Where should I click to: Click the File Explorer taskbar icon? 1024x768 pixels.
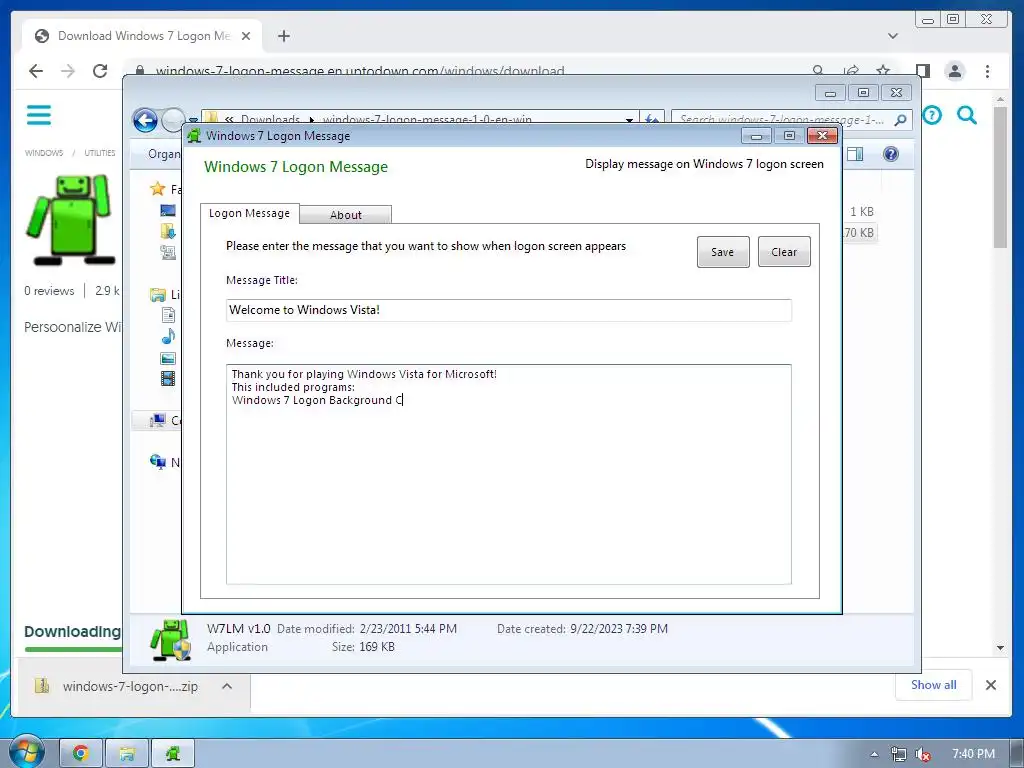[x=127, y=754]
